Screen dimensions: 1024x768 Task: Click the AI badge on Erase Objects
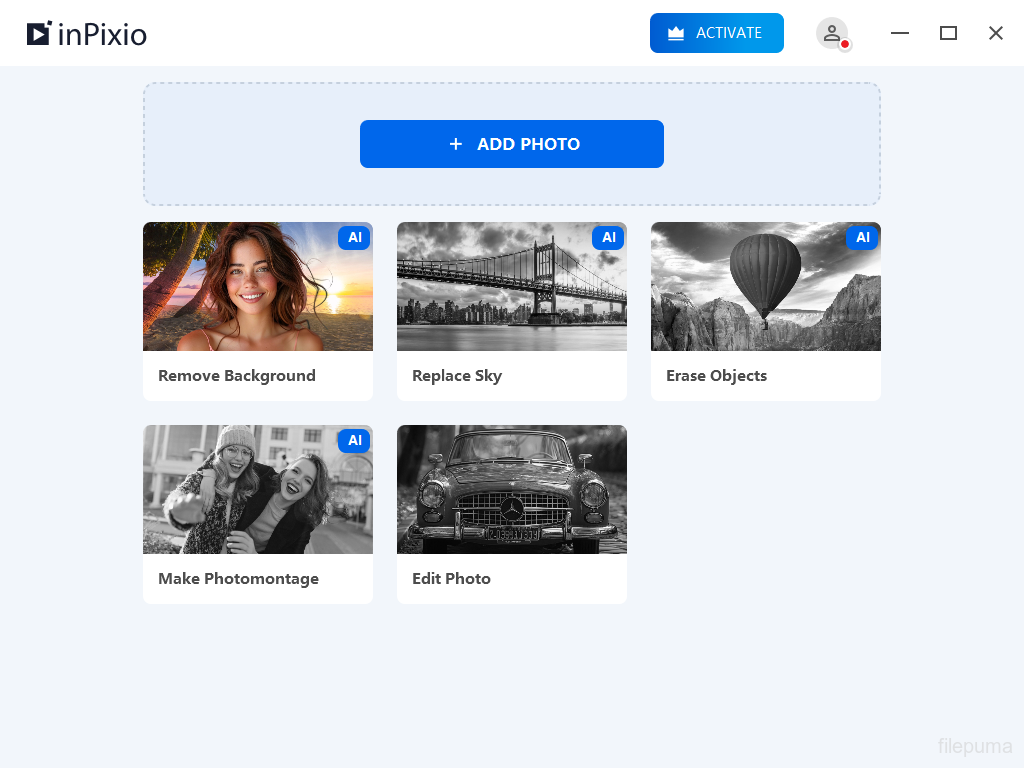pos(862,238)
